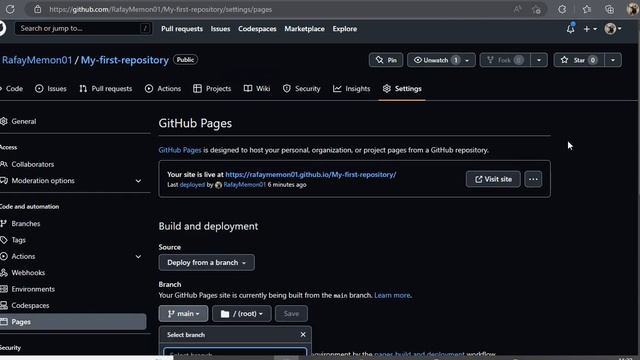Open Codespaces in the top header
Screen dimensions: 640x360
tap(257, 29)
